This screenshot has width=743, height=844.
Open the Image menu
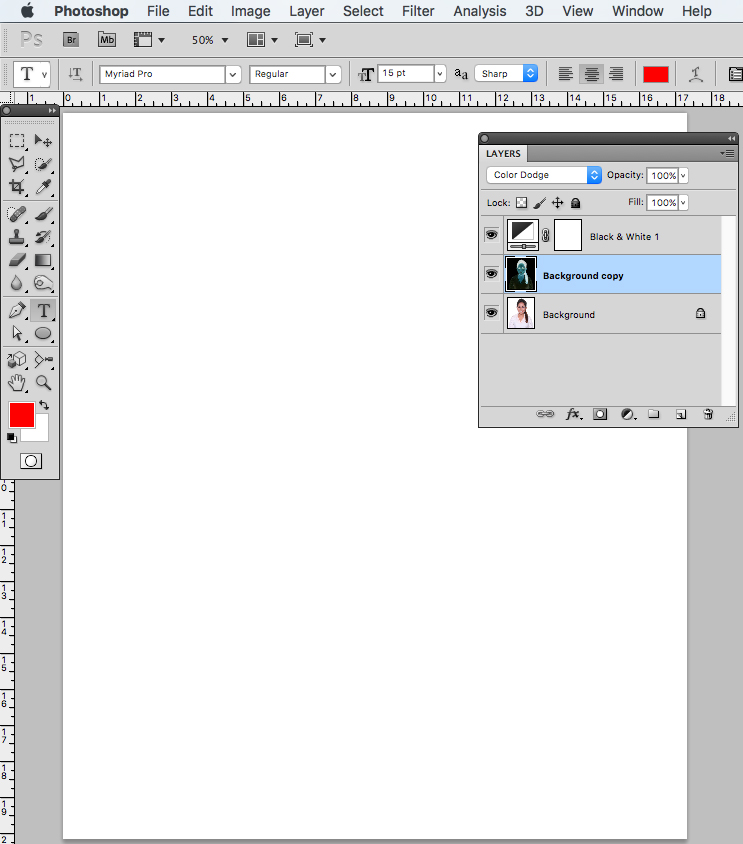click(x=250, y=11)
